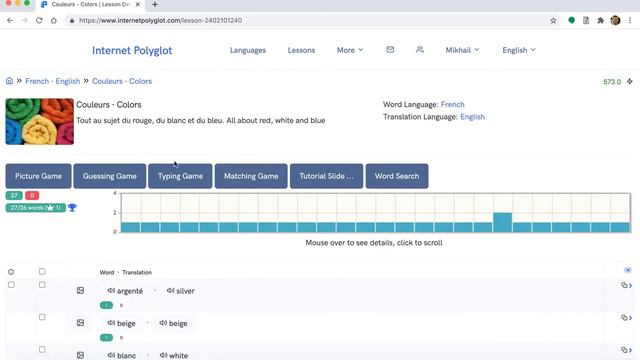Click the green score pill under argenté

106,305
